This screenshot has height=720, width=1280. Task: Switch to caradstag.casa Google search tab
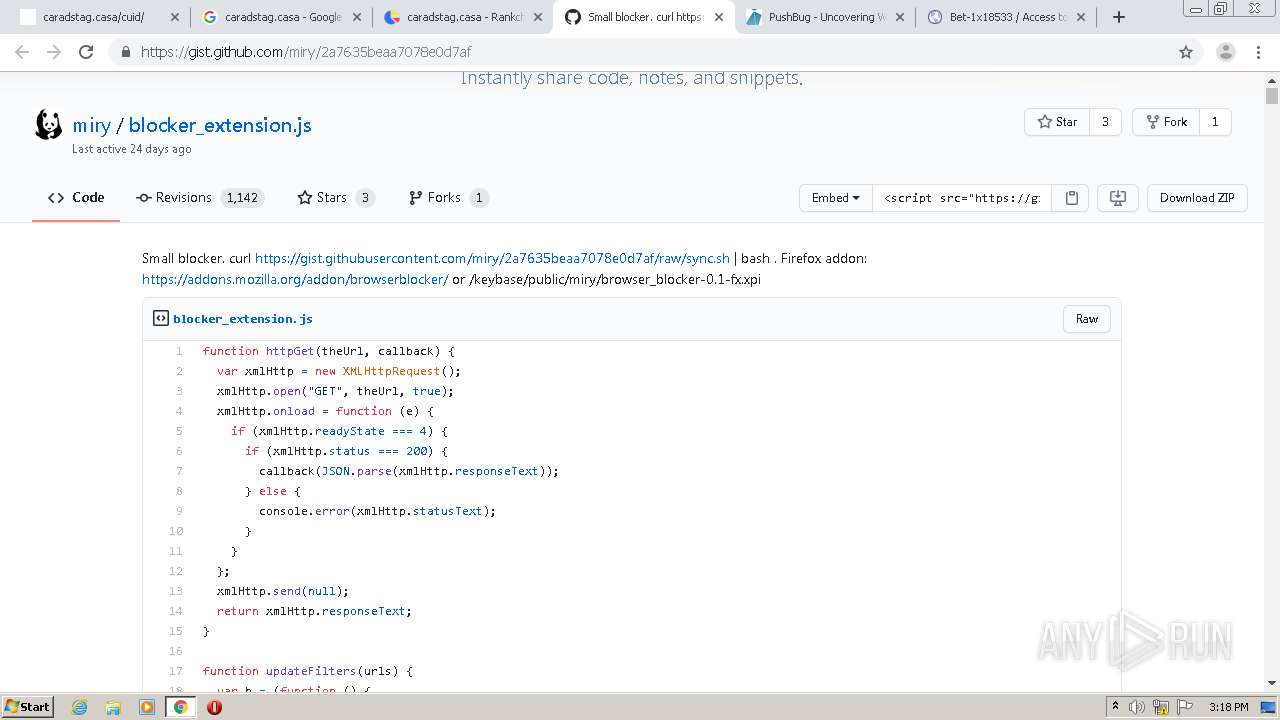pos(282,17)
